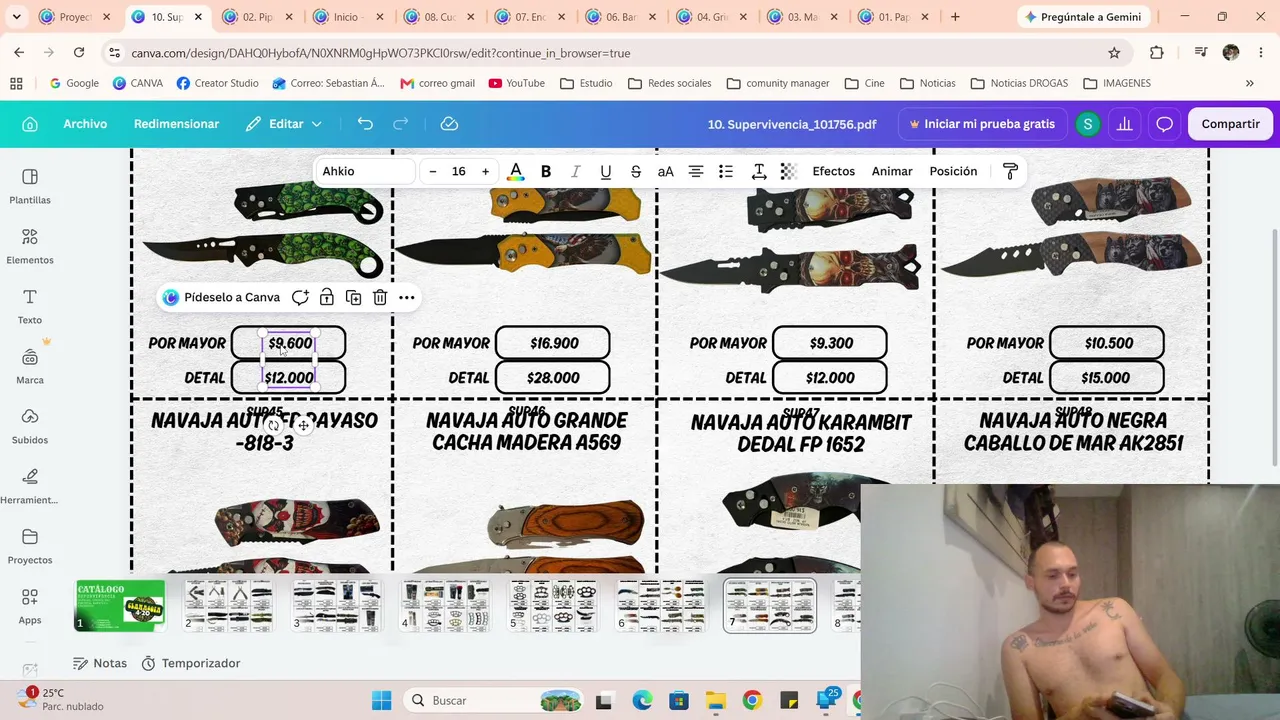Image resolution: width=1280 pixels, height=720 pixels.
Task: Delete selection with trash icon
Action: tap(380, 297)
